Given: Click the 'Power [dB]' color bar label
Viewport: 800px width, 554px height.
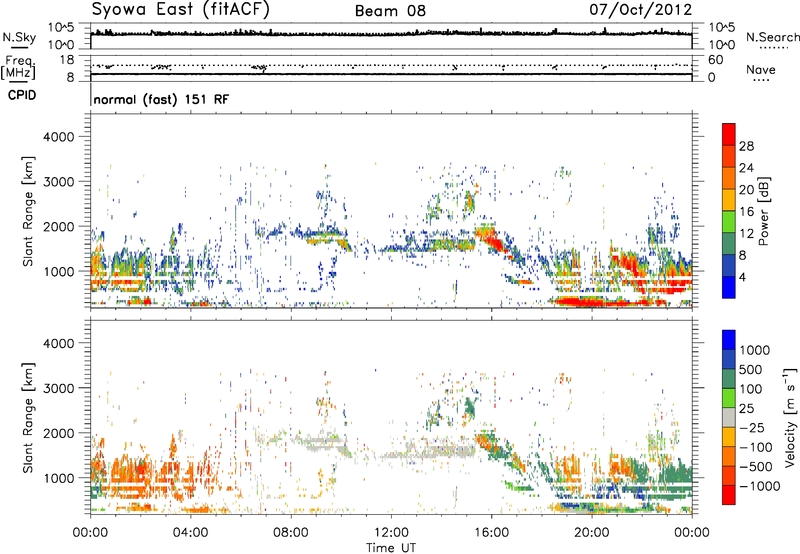Looking at the screenshot, I should pyautogui.click(x=763, y=211).
